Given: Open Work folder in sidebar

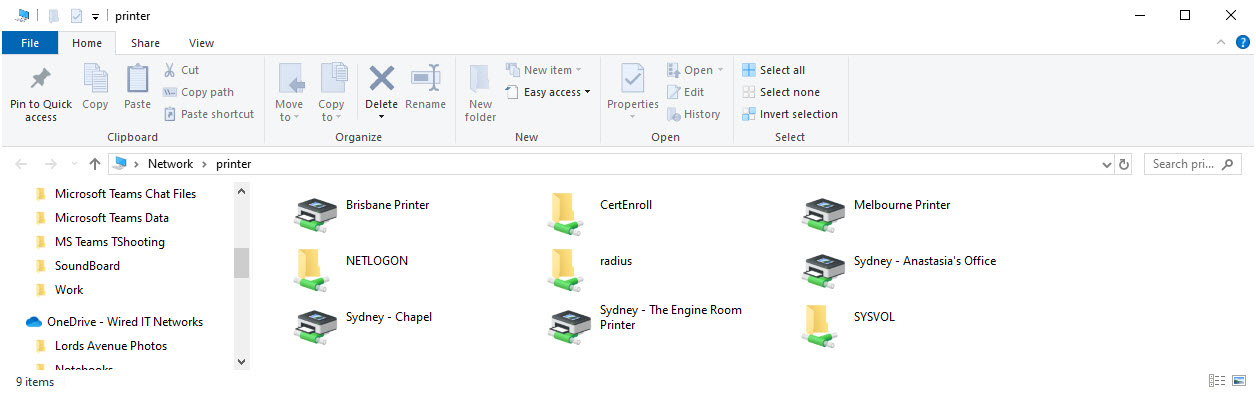Looking at the screenshot, I should [69, 290].
